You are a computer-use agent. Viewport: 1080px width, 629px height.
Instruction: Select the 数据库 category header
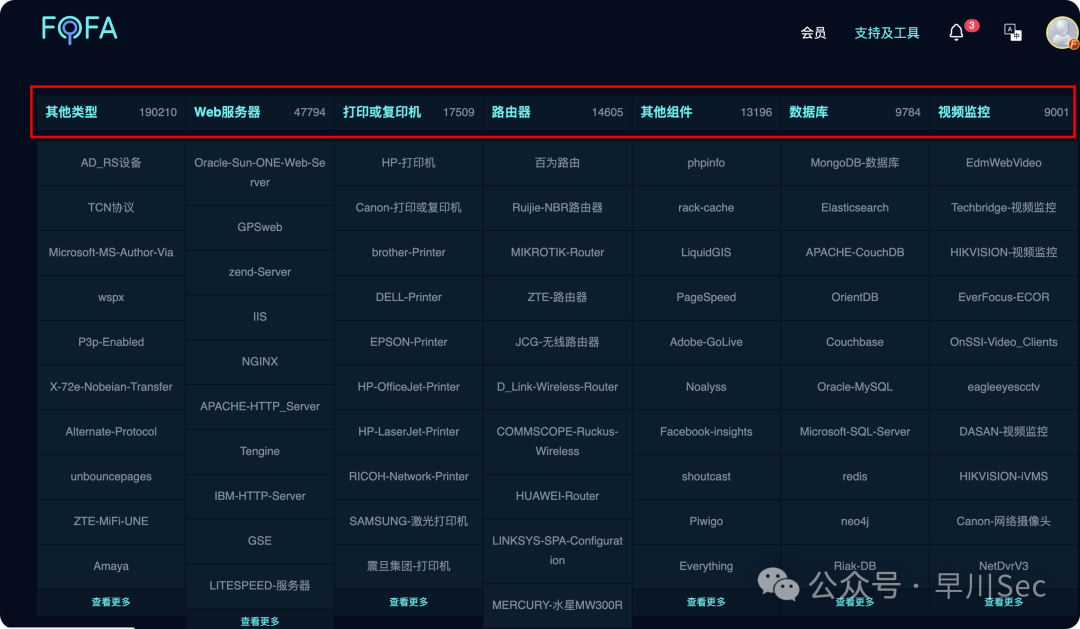pos(809,112)
